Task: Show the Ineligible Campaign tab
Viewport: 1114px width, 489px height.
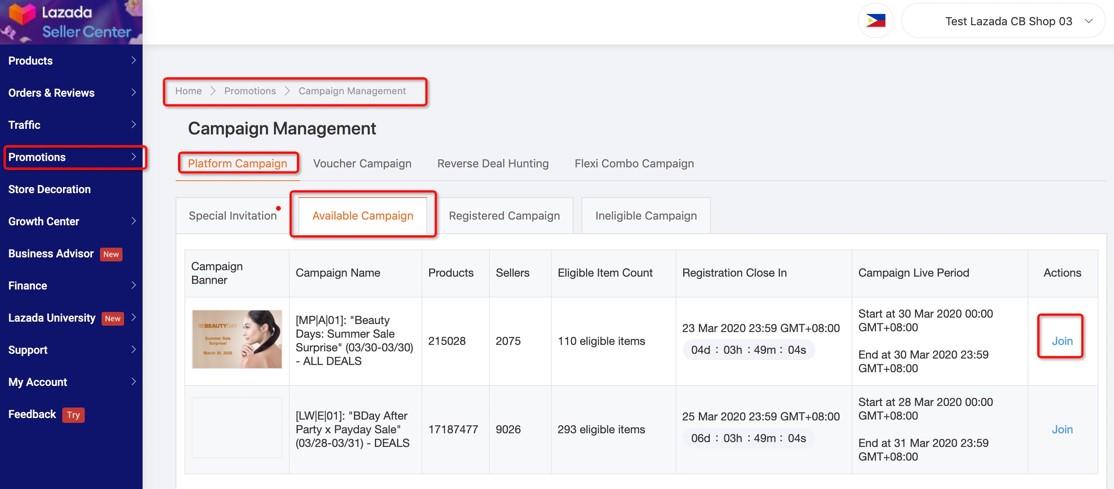Action: click(646, 216)
